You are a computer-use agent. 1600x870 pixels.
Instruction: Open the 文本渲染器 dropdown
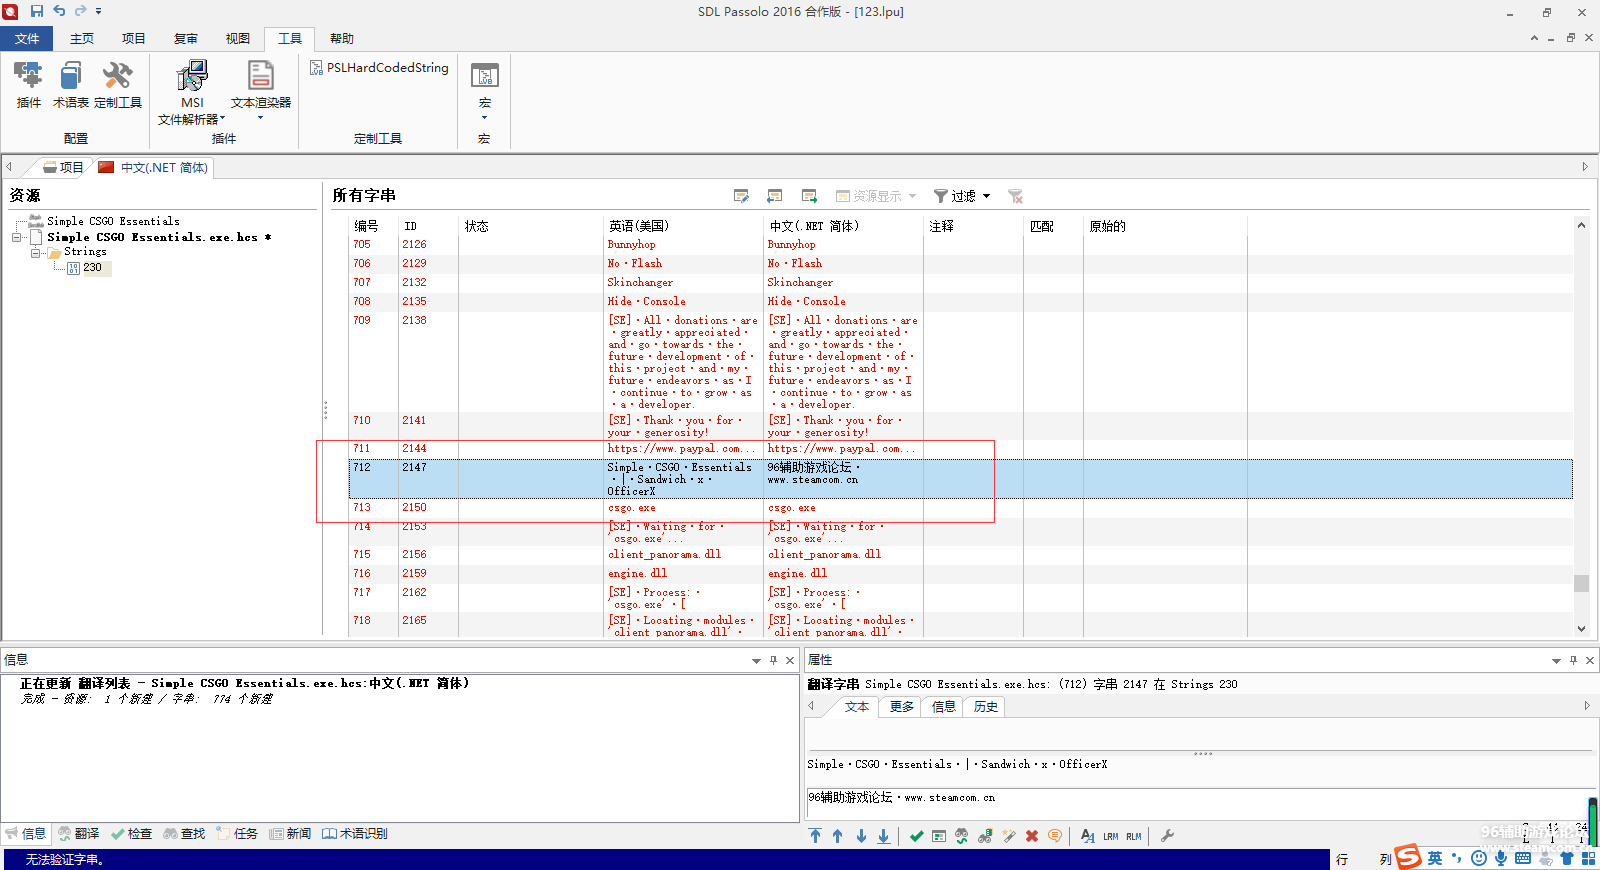coord(261,92)
